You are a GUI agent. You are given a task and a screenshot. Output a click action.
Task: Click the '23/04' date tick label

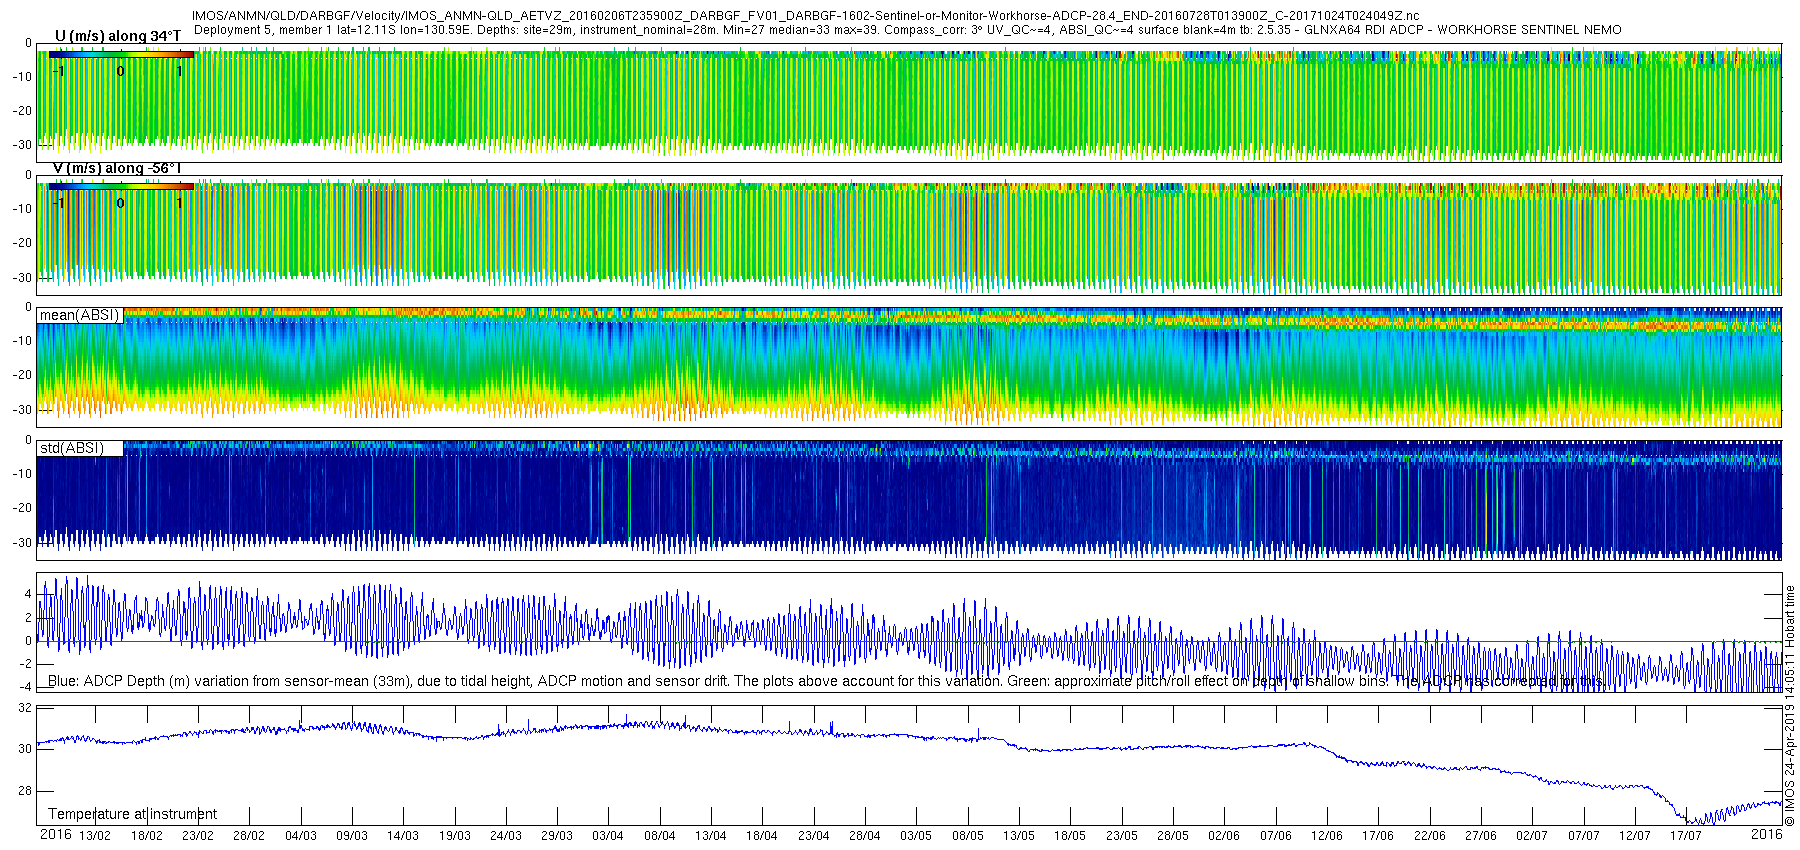(x=814, y=836)
